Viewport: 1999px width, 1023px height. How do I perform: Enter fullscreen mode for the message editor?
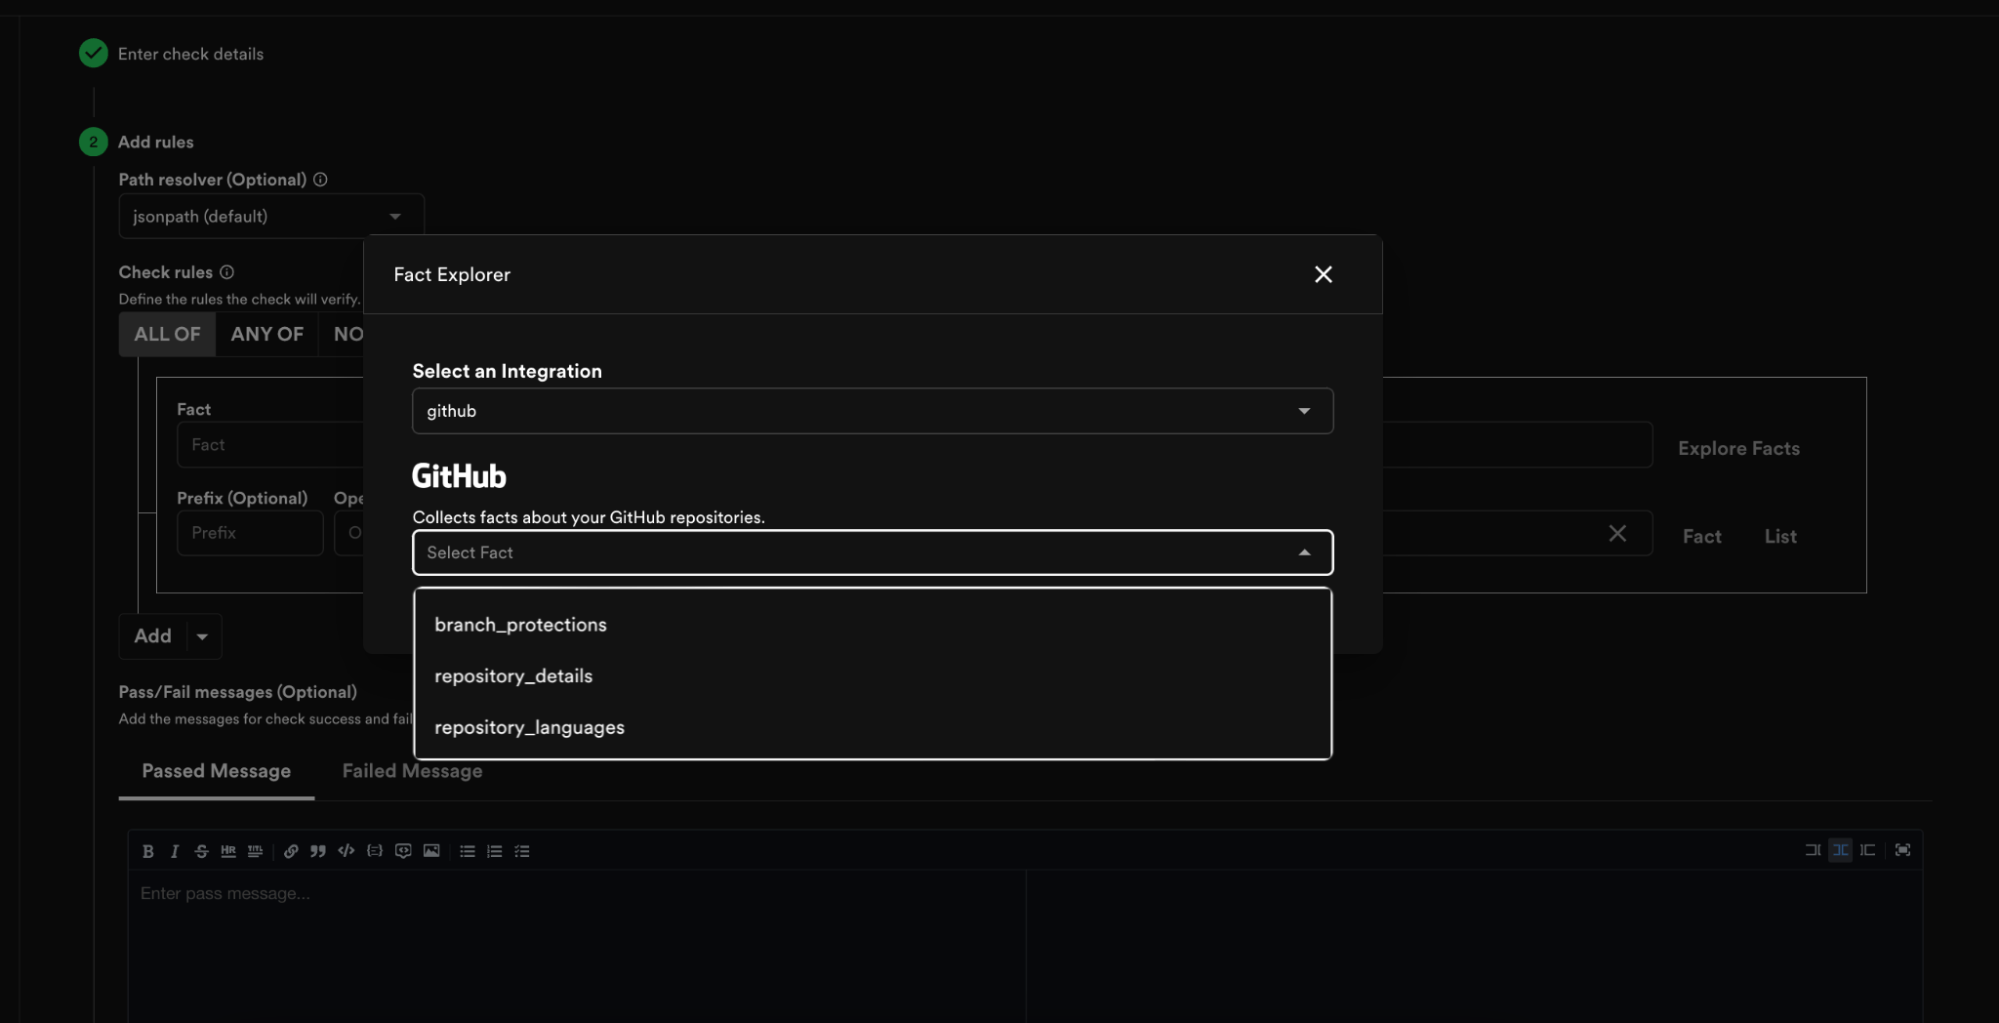1902,850
